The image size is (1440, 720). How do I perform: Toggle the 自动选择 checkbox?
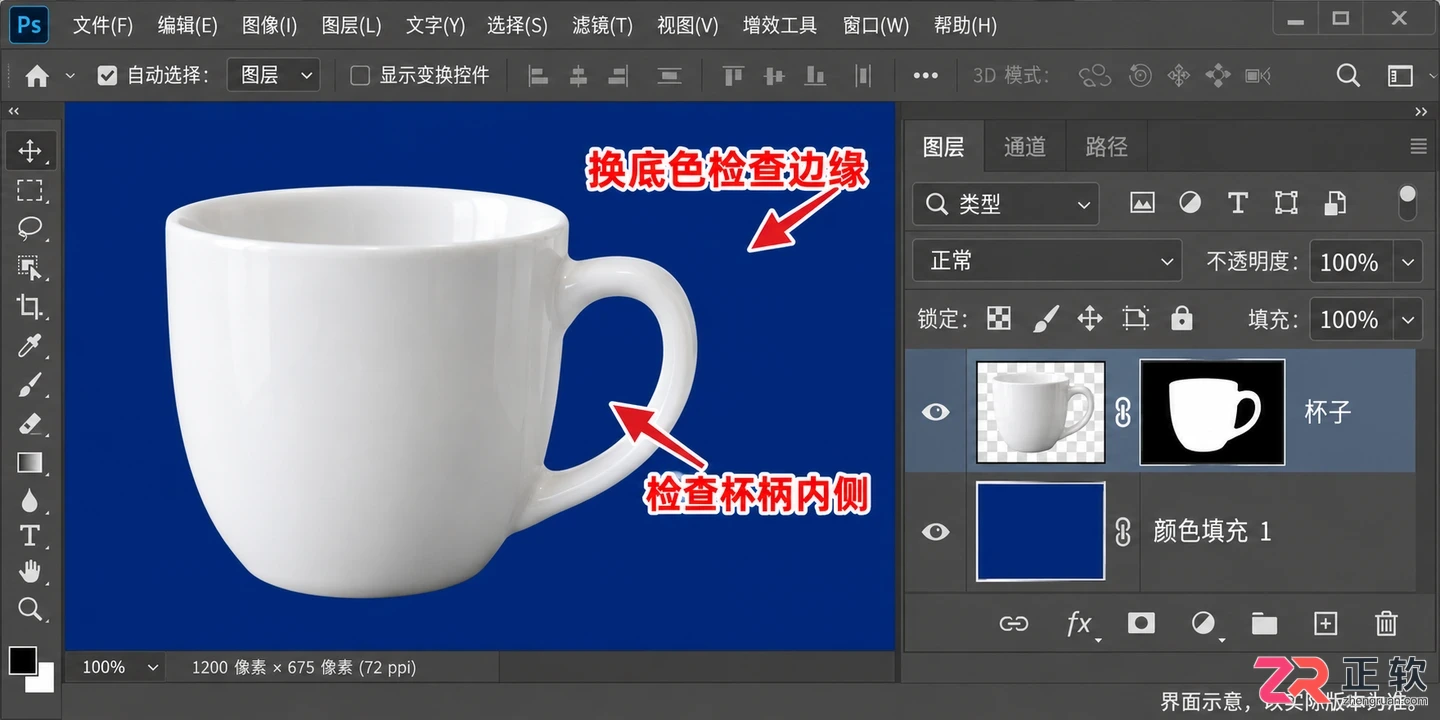click(x=107, y=75)
